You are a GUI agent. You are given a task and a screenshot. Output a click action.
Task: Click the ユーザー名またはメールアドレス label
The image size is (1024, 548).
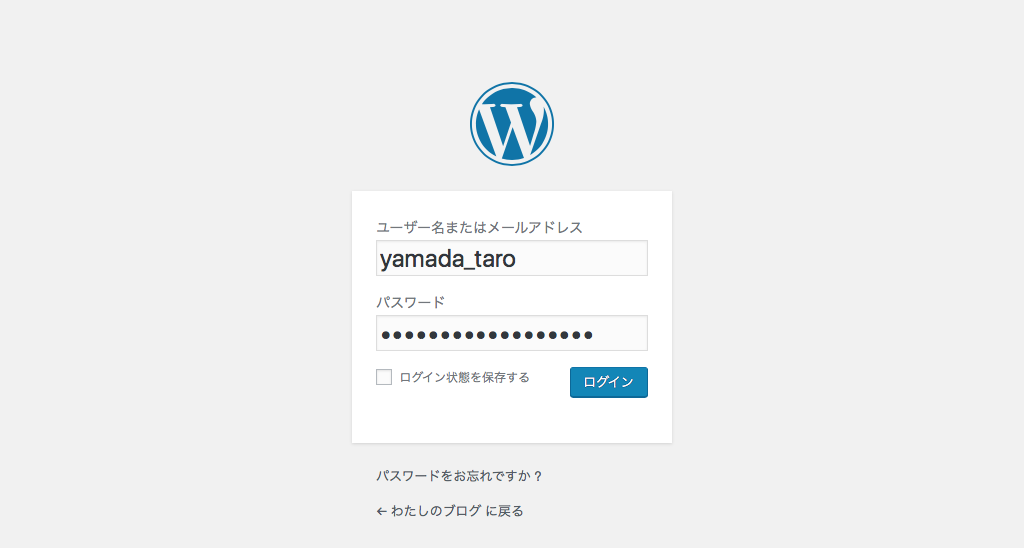[479, 227]
